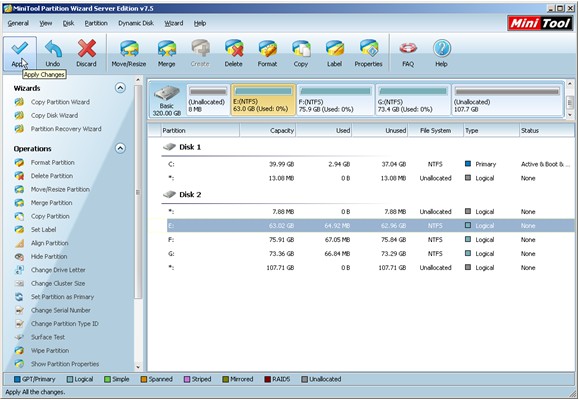The image size is (579, 400).
Task: Click the Change Drive Letter icon
Action: [19, 270]
